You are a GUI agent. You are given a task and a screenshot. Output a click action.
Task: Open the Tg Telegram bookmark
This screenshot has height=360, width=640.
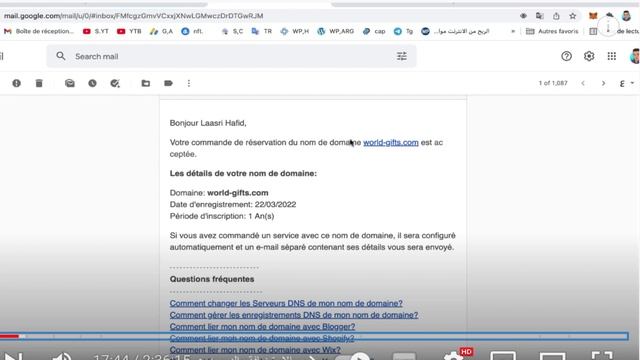[x=403, y=31]
